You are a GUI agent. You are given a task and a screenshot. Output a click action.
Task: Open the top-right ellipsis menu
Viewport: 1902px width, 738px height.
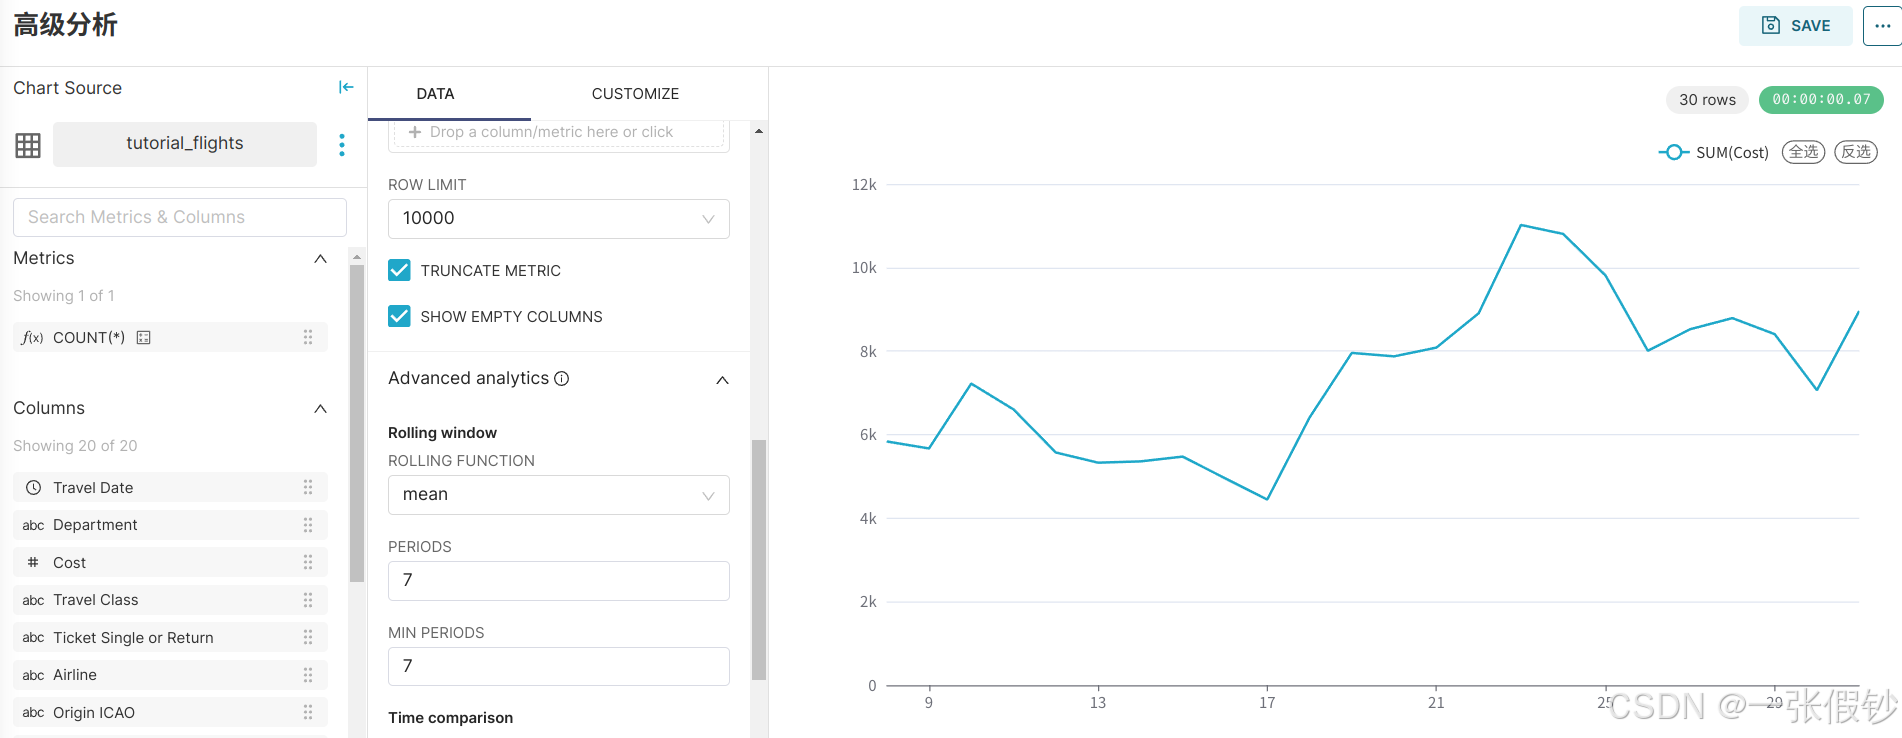click(x=1882, y=26)
